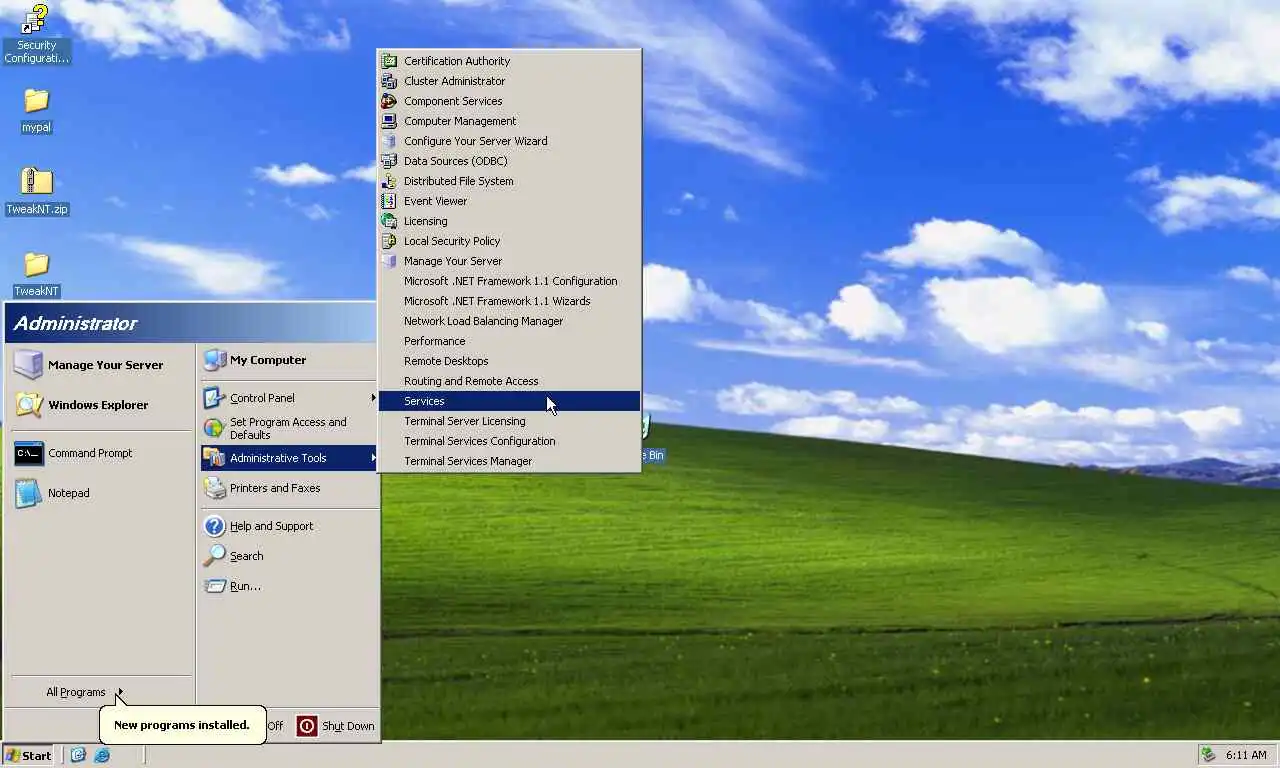Open Microsoft .NET Framework 1.1 Configuration
Viewport: 1280px width, 768px height.
[x=509, y=281]
